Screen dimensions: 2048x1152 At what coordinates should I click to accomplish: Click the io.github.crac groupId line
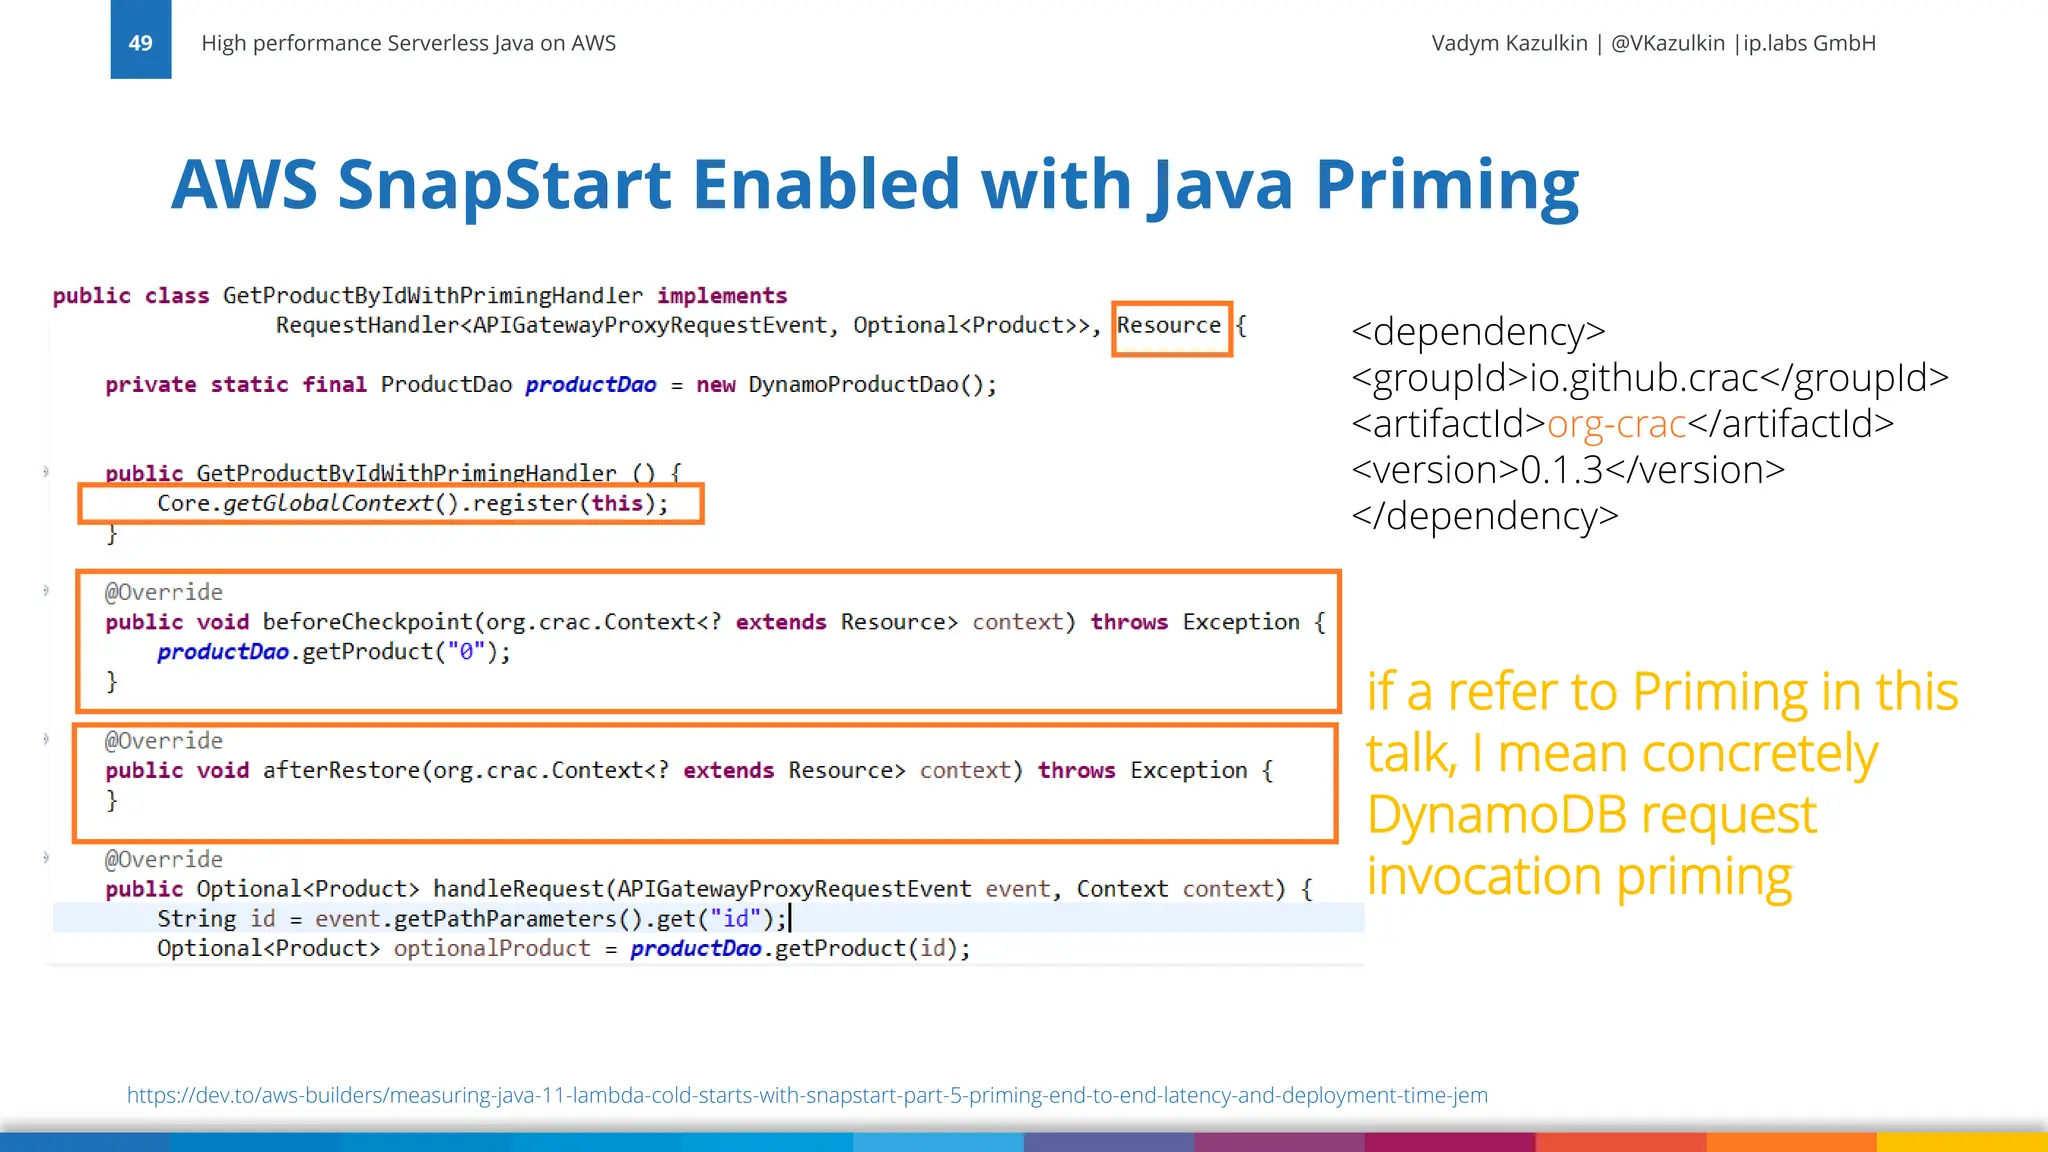tap(1649, 378)
